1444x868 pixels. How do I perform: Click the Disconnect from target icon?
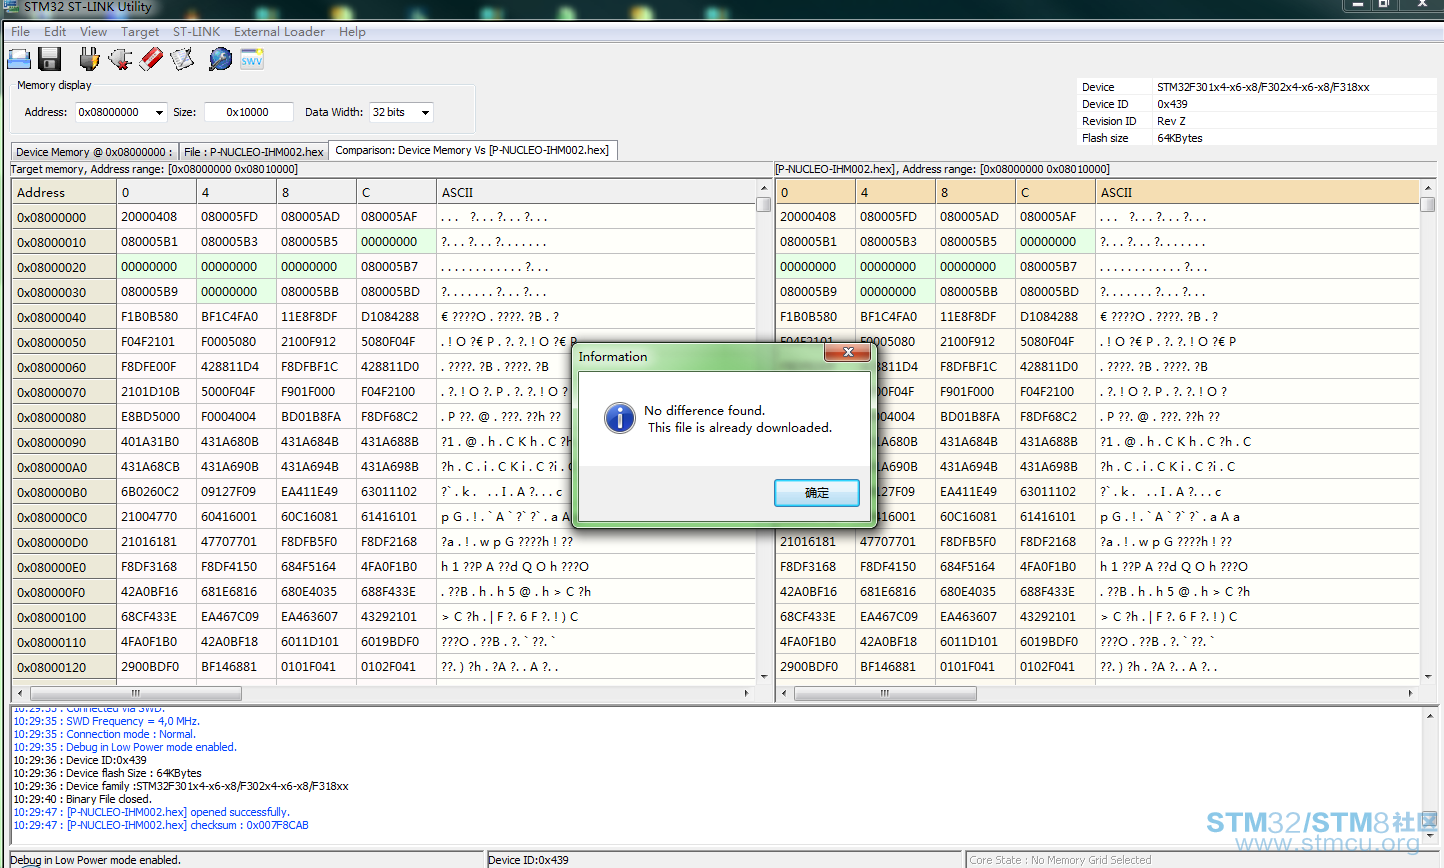tap(120, 60)
